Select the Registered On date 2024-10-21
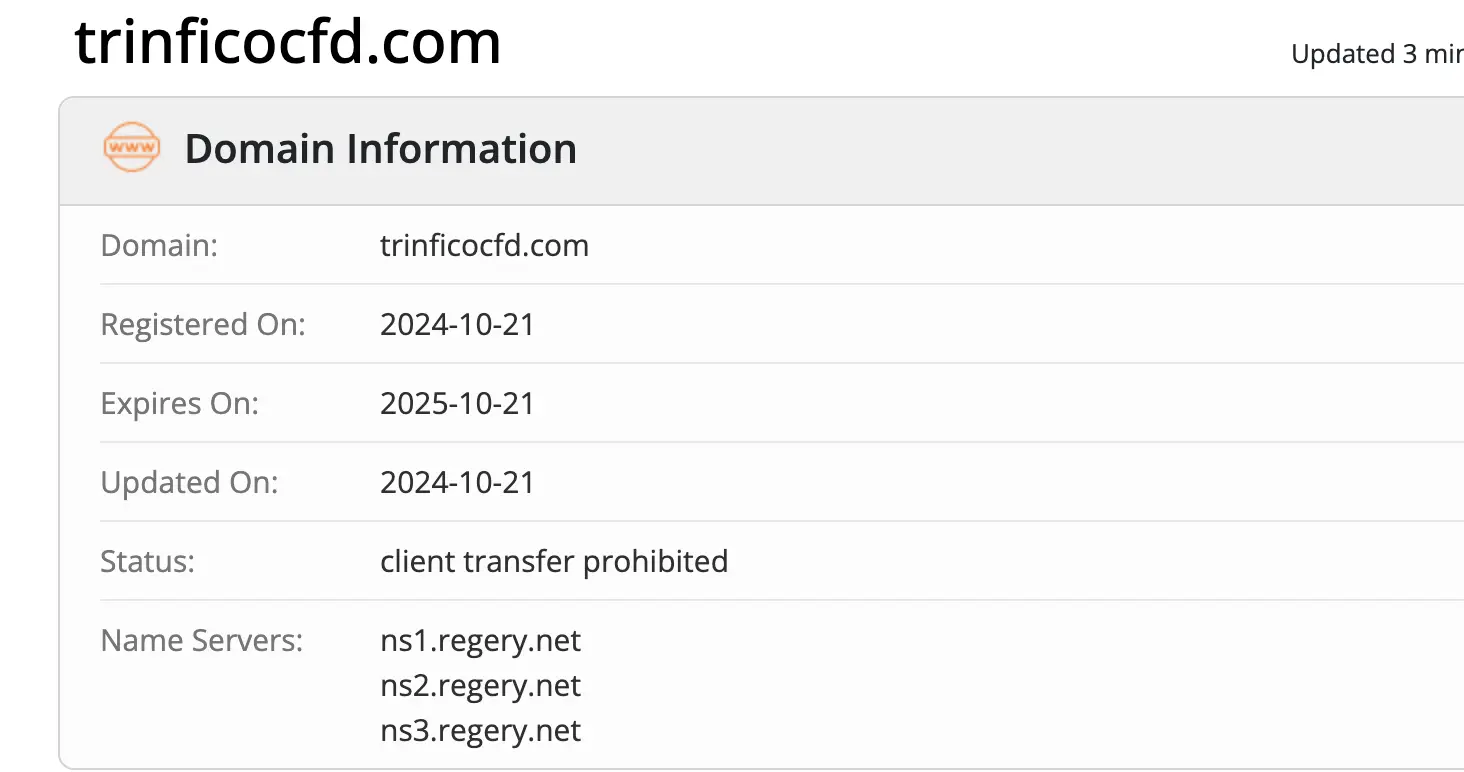1464x772 pixels. (x=457, y=324)
